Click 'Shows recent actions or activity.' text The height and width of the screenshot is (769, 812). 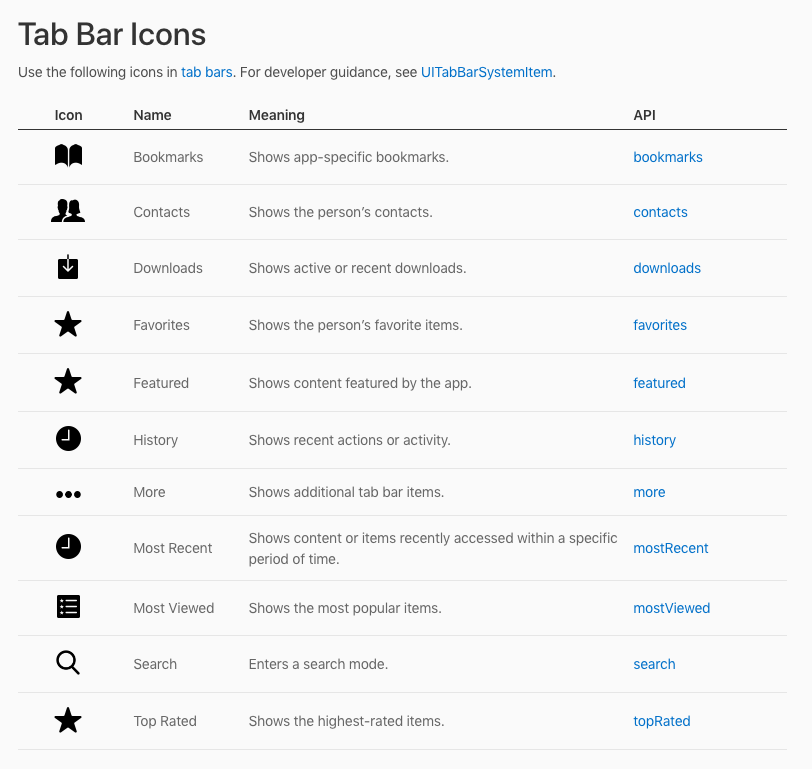coord(350,440)
